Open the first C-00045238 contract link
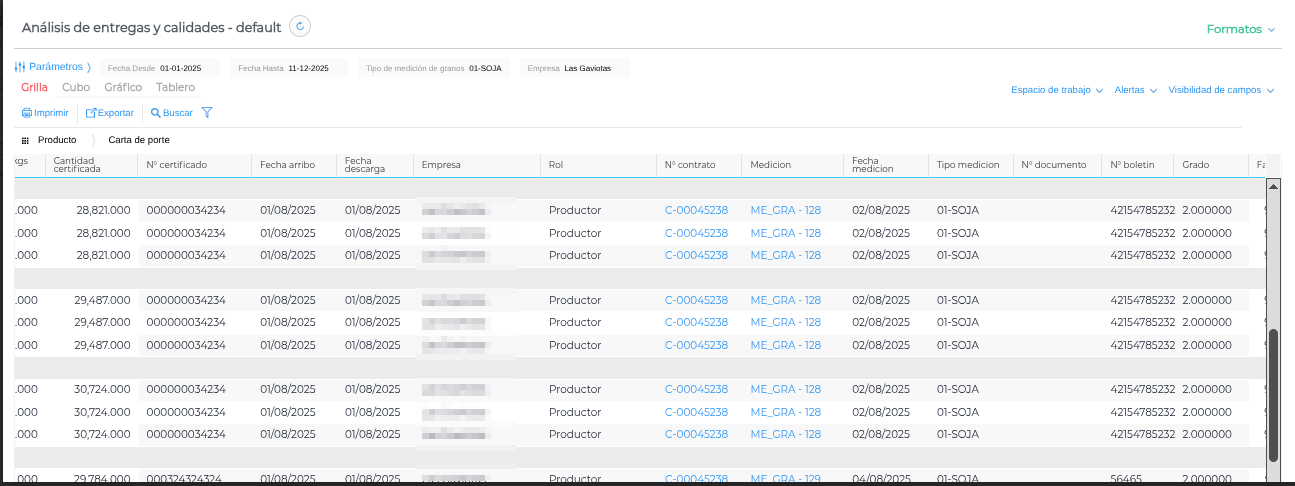1295x486 pixels. [x=696, y=211]
